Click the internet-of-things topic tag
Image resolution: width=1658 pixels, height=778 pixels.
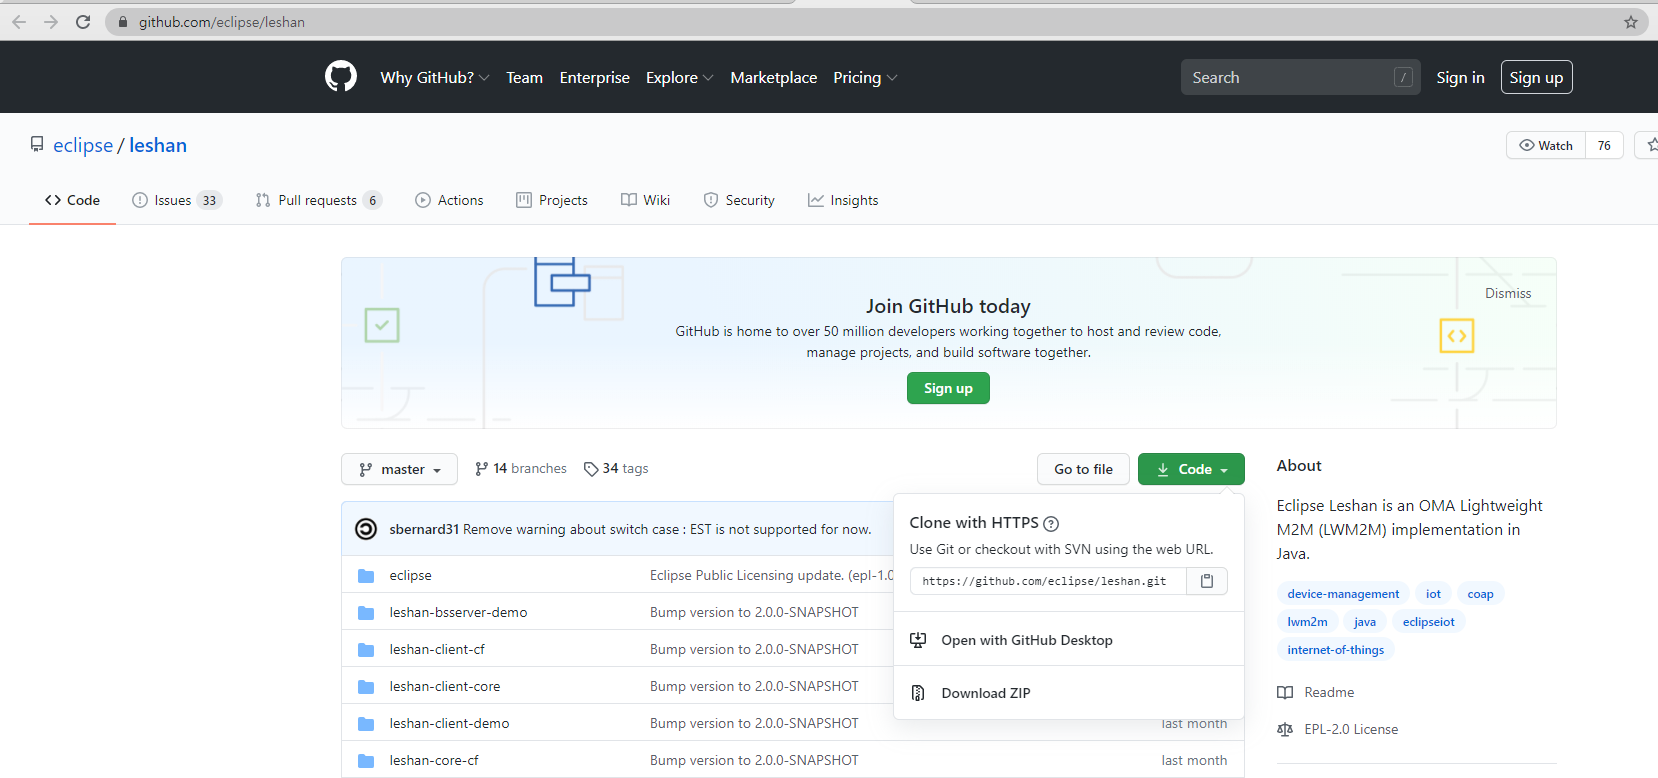pos(1335,650)
